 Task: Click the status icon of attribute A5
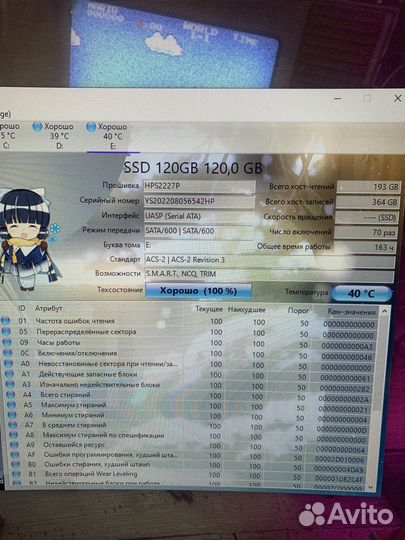12,405
